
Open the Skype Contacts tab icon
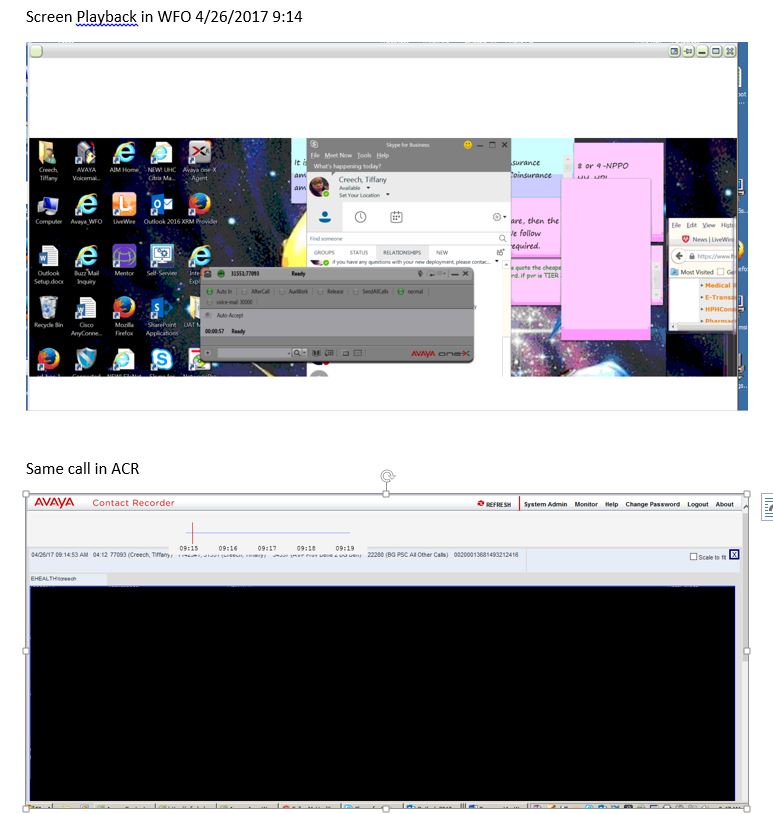pyautogui.click(x=325, y=216)
